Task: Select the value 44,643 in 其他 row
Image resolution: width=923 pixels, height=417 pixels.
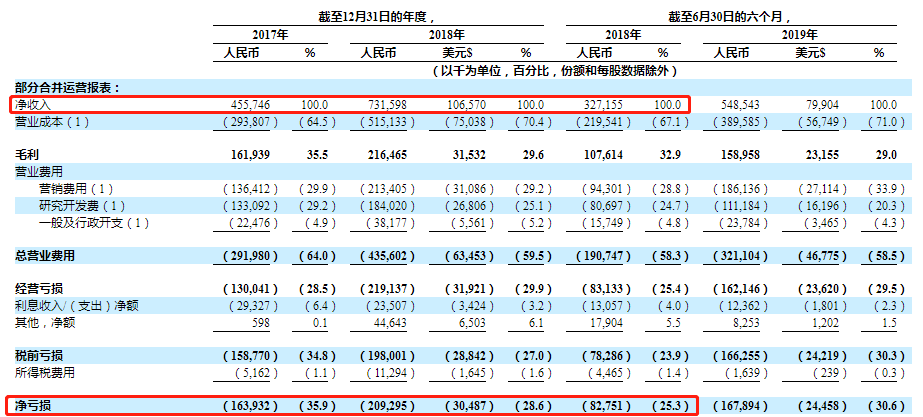Action: 391,323
